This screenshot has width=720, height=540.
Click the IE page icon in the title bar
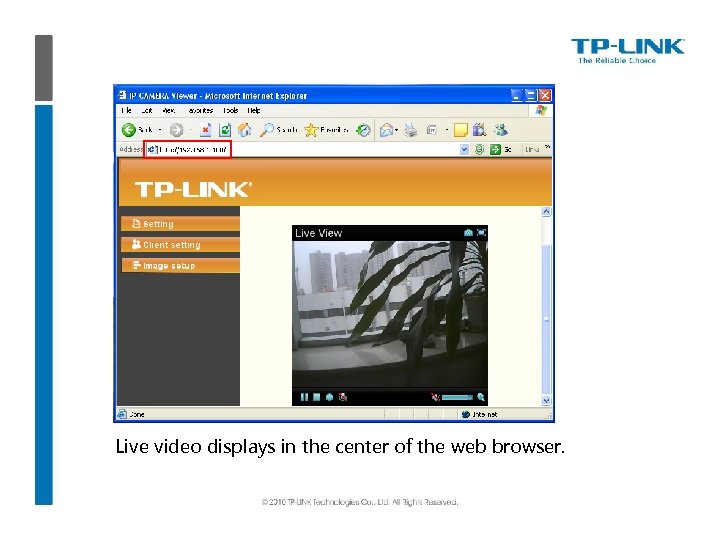pyautogui.click(x=122, y=95)
